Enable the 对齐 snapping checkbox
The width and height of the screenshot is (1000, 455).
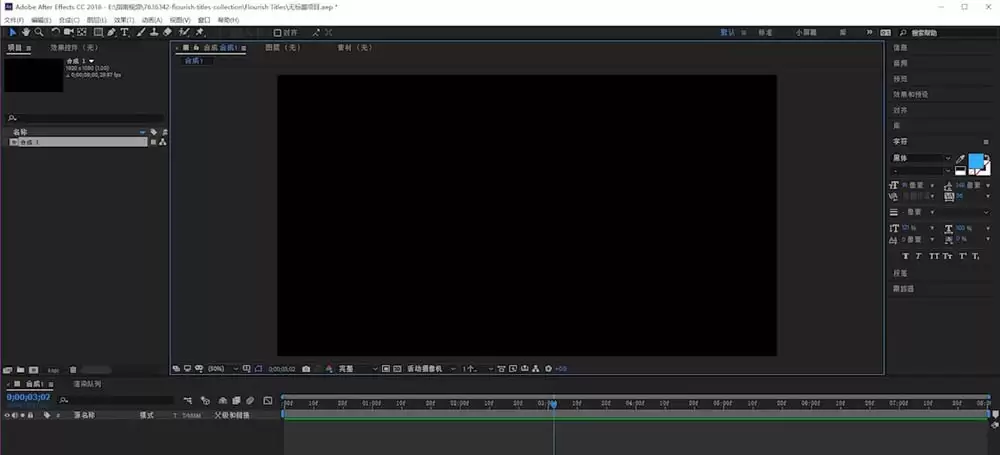pos(277,33)
